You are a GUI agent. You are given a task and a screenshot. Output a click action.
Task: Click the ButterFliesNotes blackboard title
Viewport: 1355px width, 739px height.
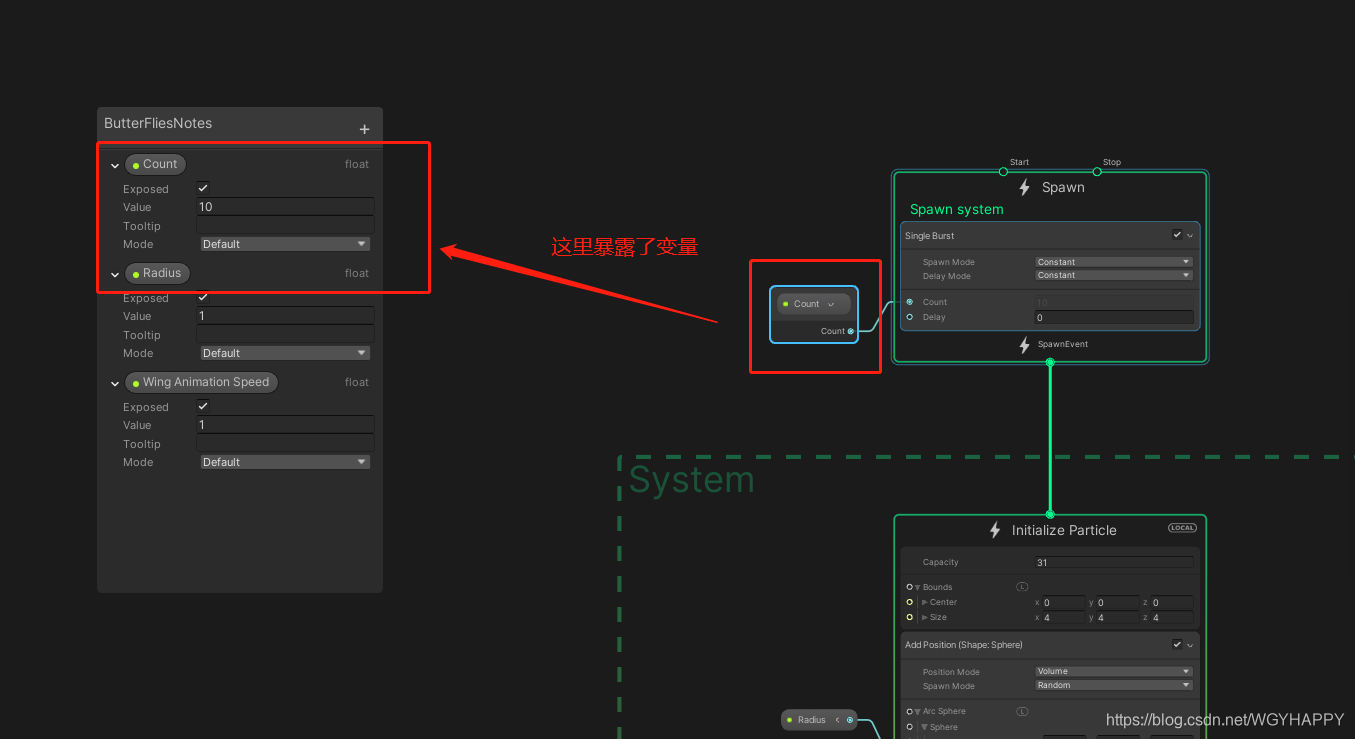click(158, 124)
